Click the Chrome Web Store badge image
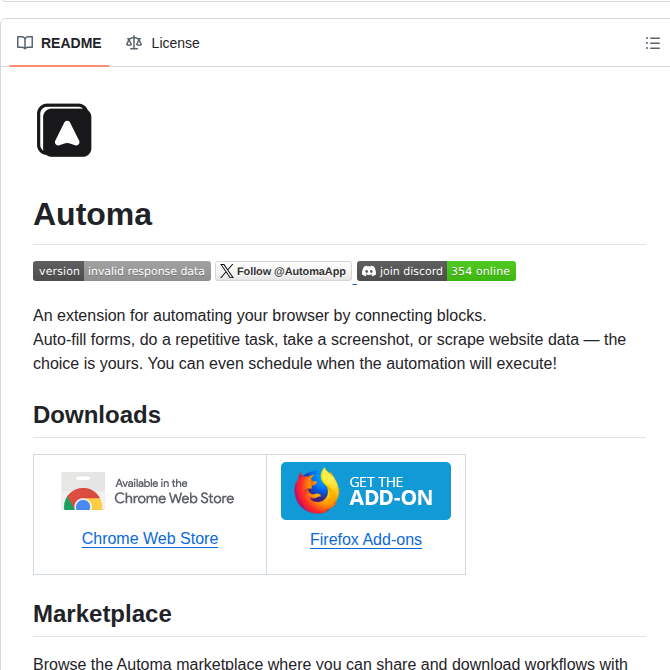Viewport: 670px width, 670px height. pos(150,491)
